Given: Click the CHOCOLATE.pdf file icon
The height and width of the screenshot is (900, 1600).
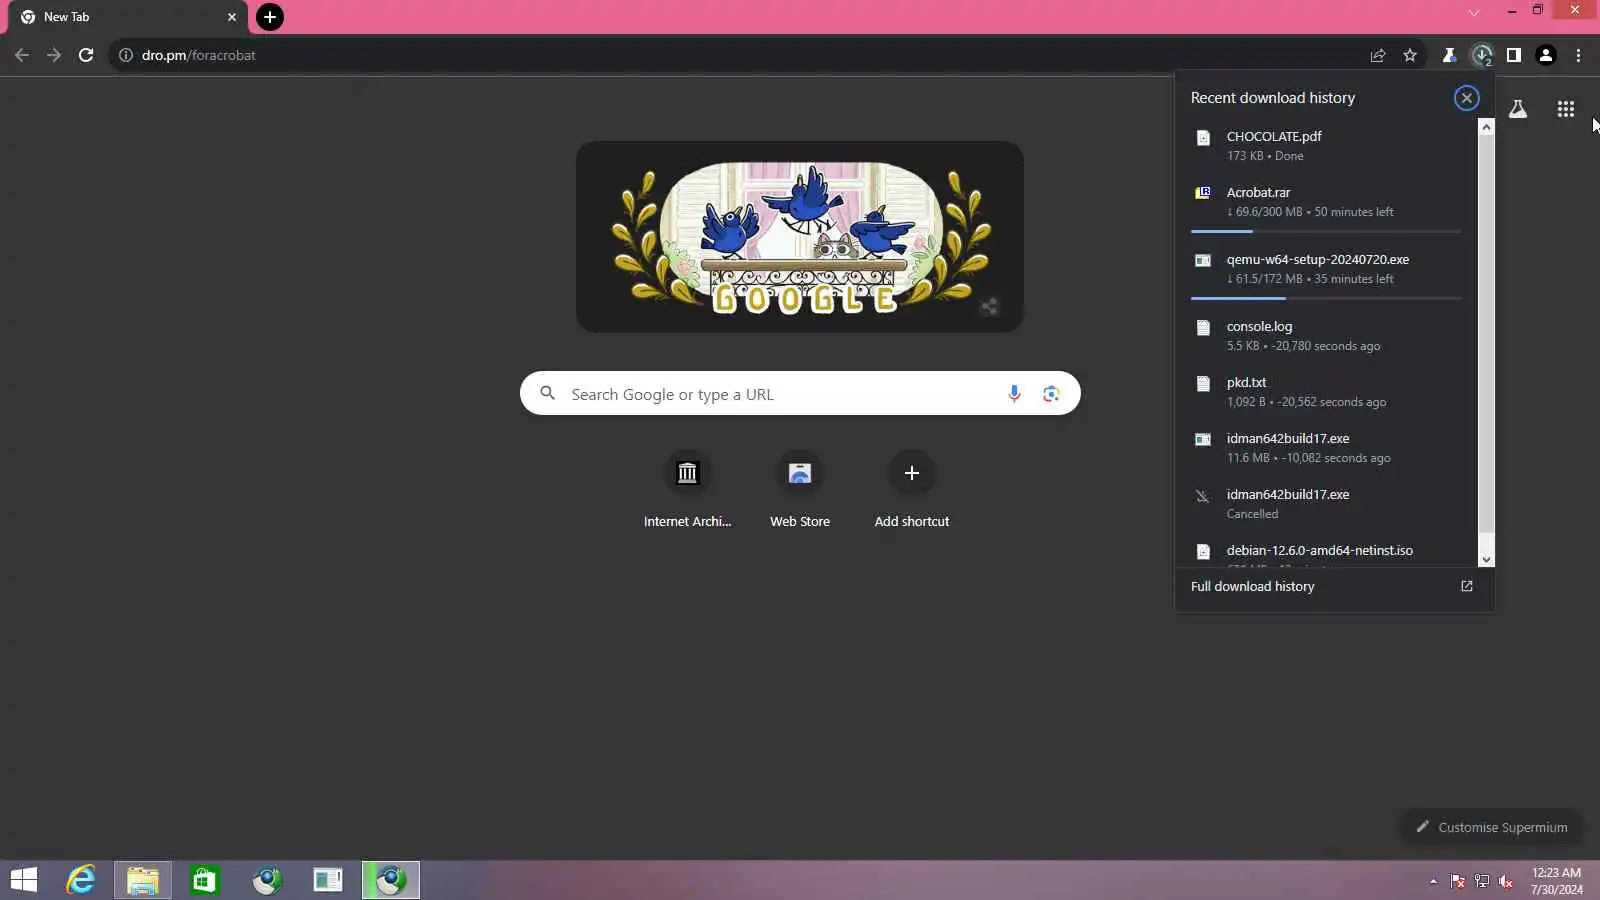Looking at the screenshot, I should 1203,138.
